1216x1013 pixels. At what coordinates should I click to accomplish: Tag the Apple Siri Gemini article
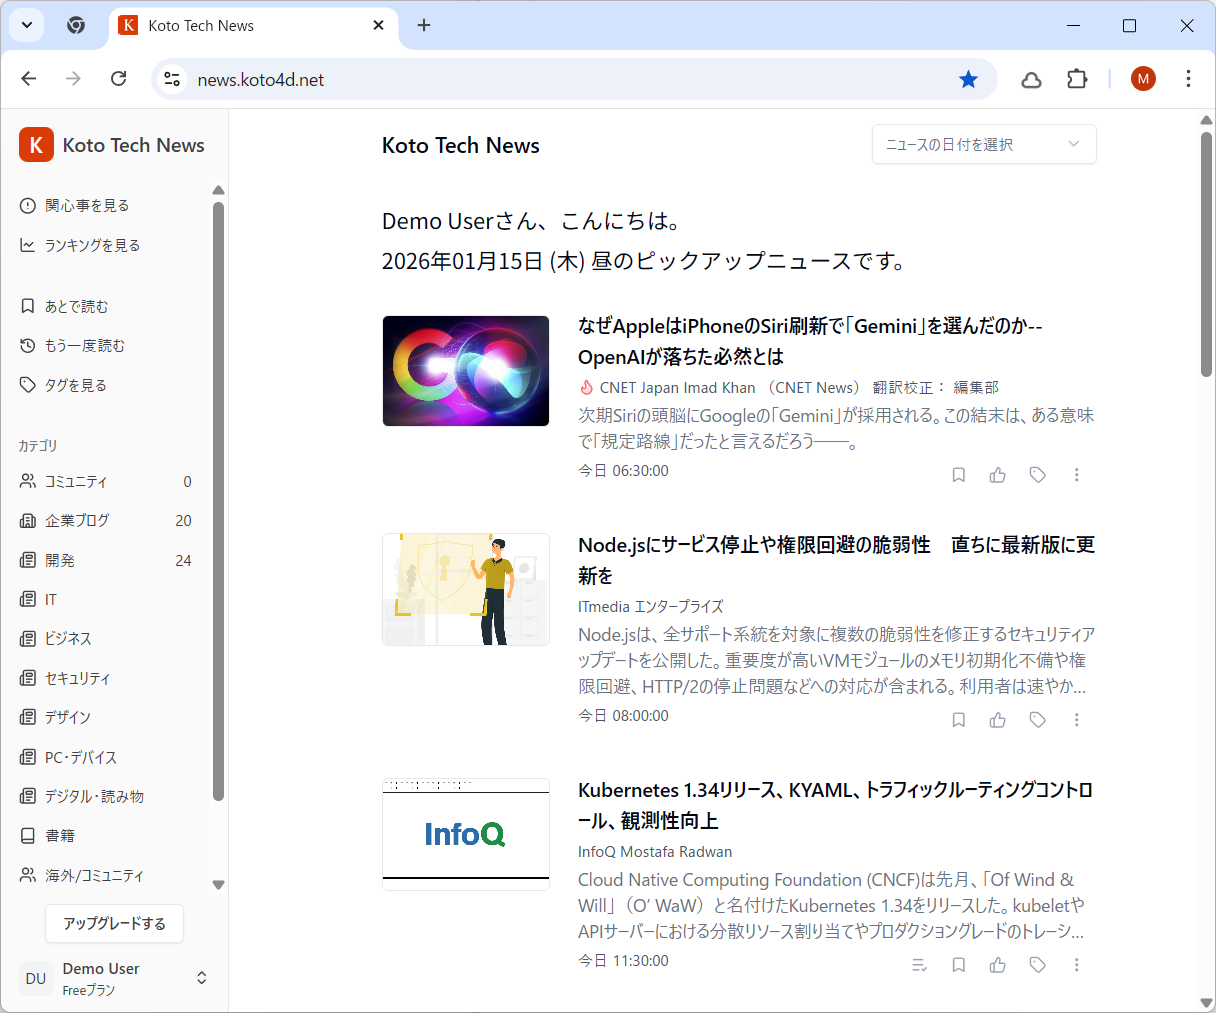1038,475
